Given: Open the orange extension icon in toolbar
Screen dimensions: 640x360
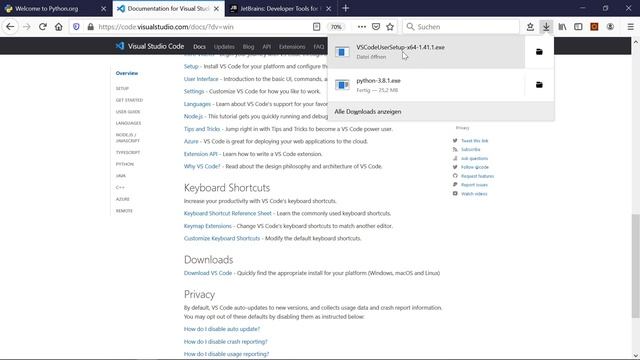Looking at the screenshot, I should (594, 27).
